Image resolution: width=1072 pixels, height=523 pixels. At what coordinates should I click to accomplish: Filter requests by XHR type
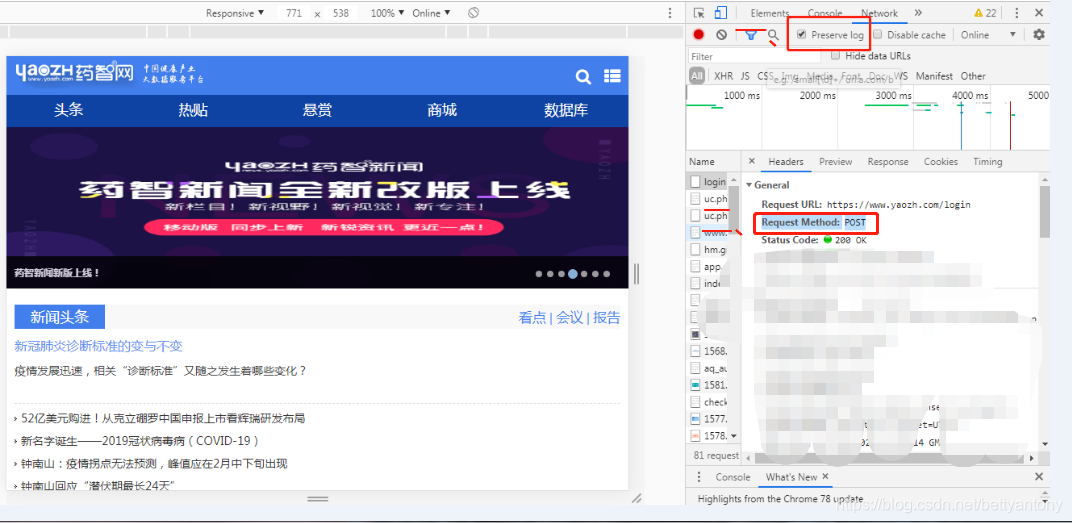click(723, 76)
